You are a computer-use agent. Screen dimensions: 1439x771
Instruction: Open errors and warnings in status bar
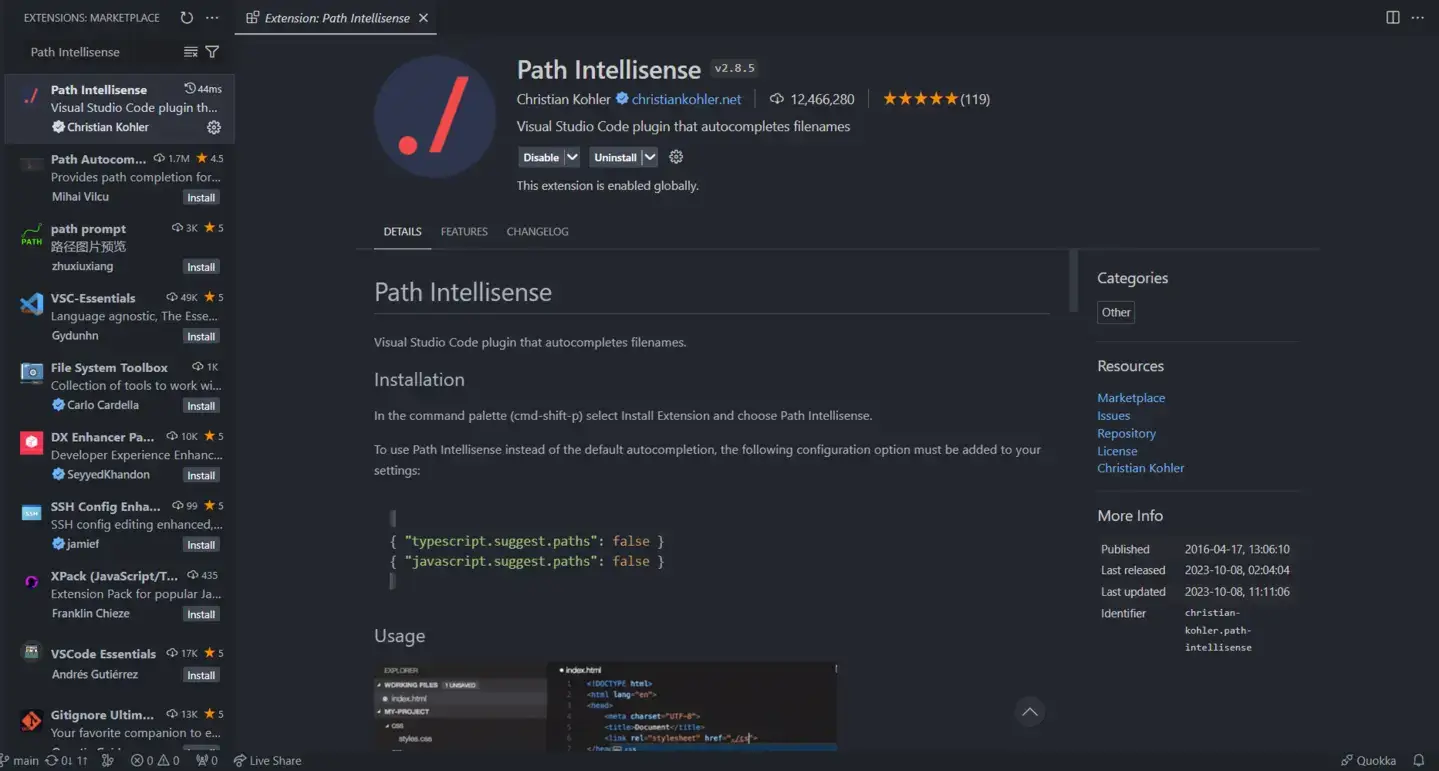[155, 760]
